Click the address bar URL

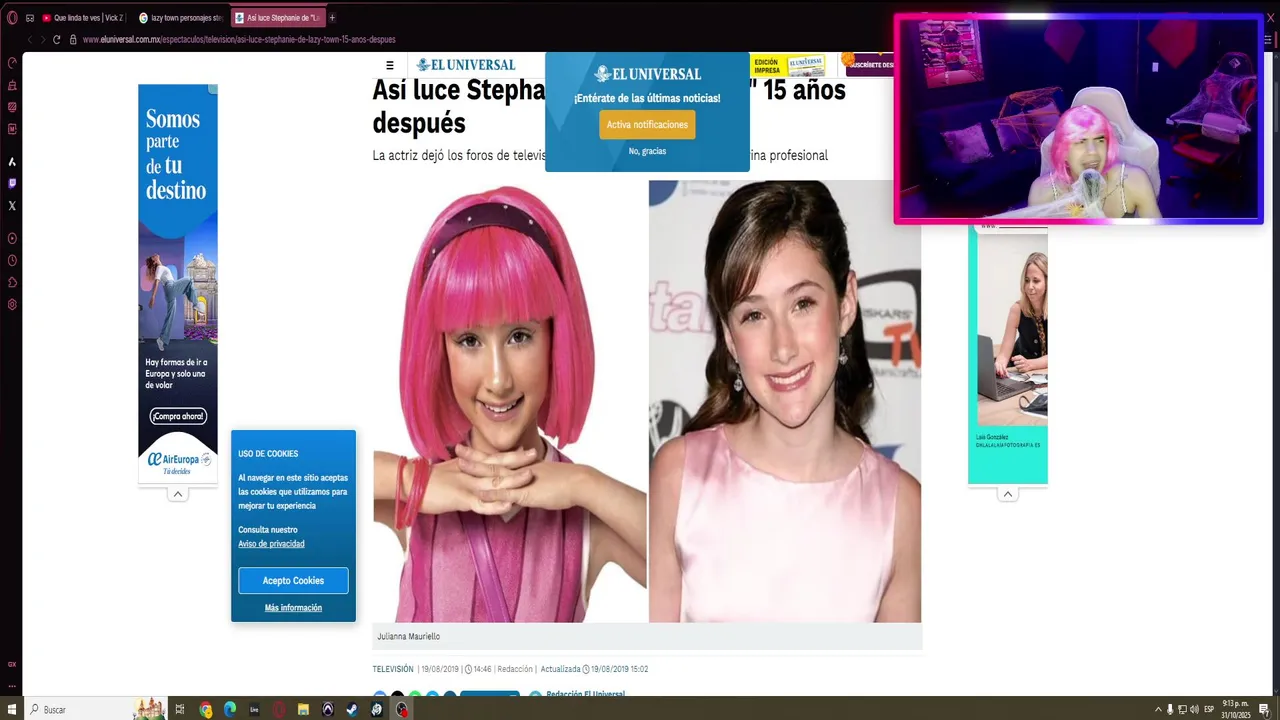239,39
